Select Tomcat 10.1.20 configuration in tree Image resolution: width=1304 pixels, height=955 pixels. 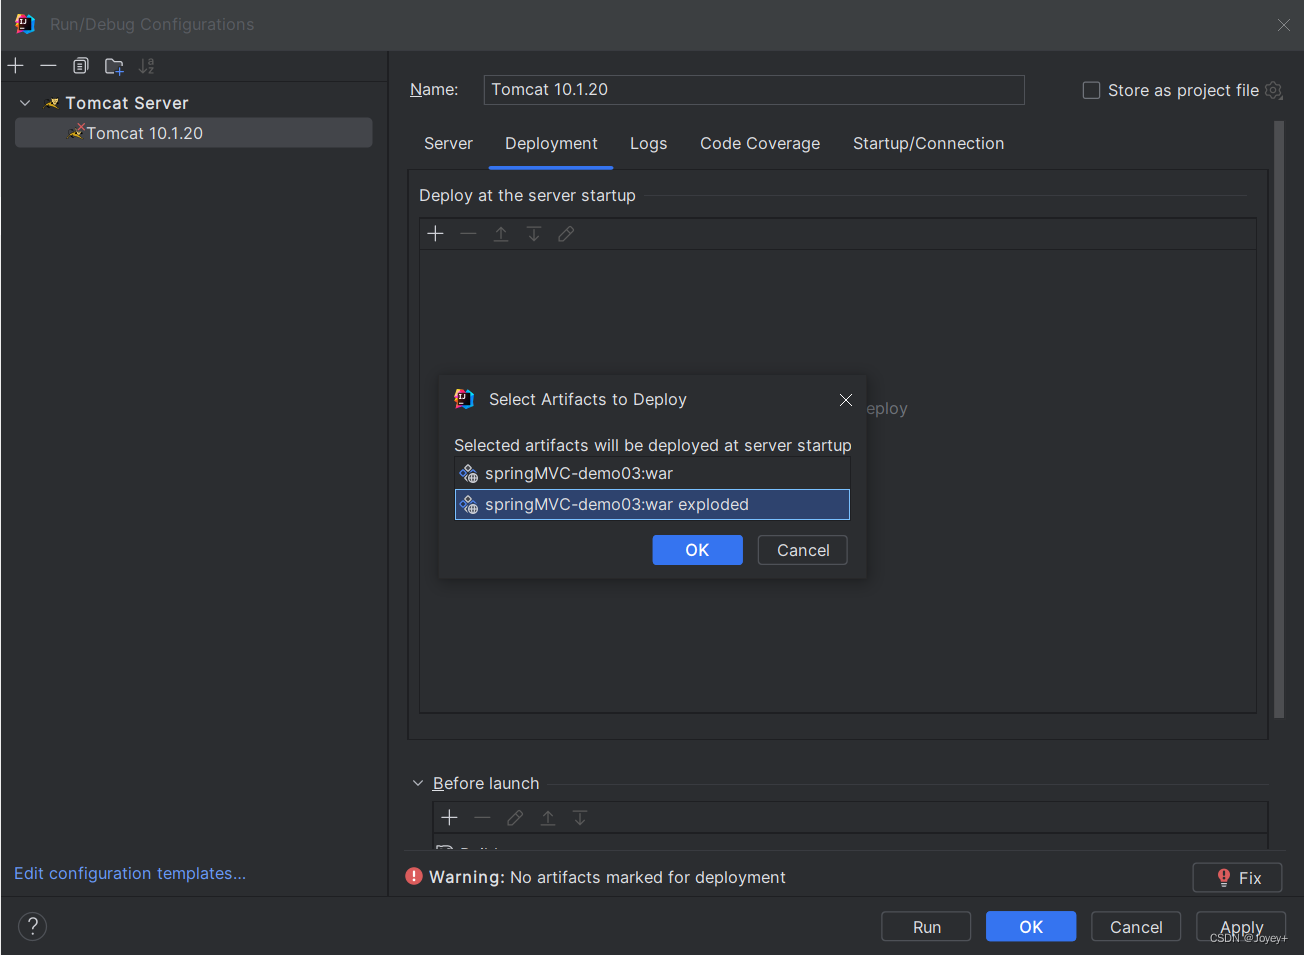[x=193, y=133]
